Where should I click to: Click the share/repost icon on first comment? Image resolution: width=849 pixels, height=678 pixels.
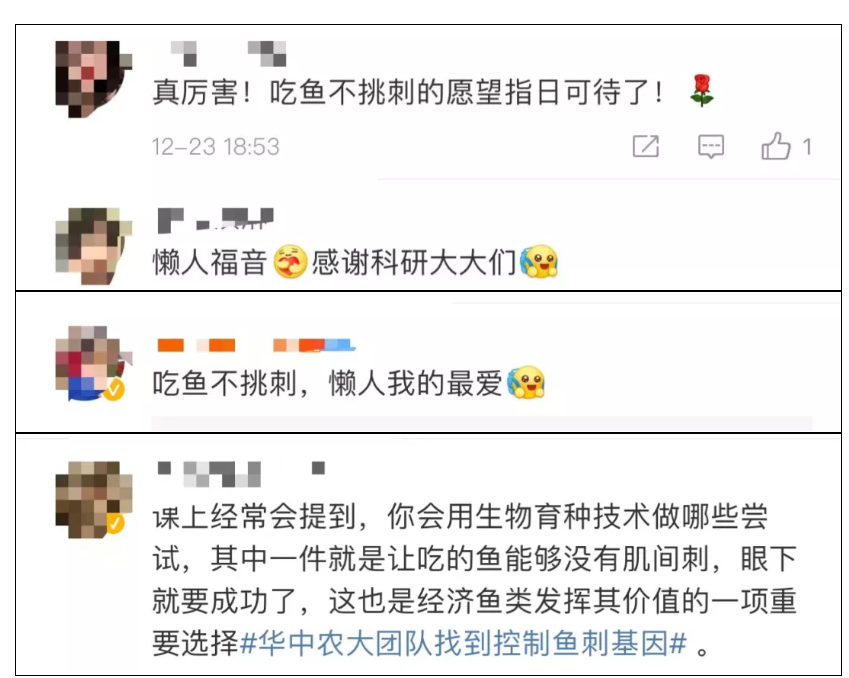coord(646,146)
